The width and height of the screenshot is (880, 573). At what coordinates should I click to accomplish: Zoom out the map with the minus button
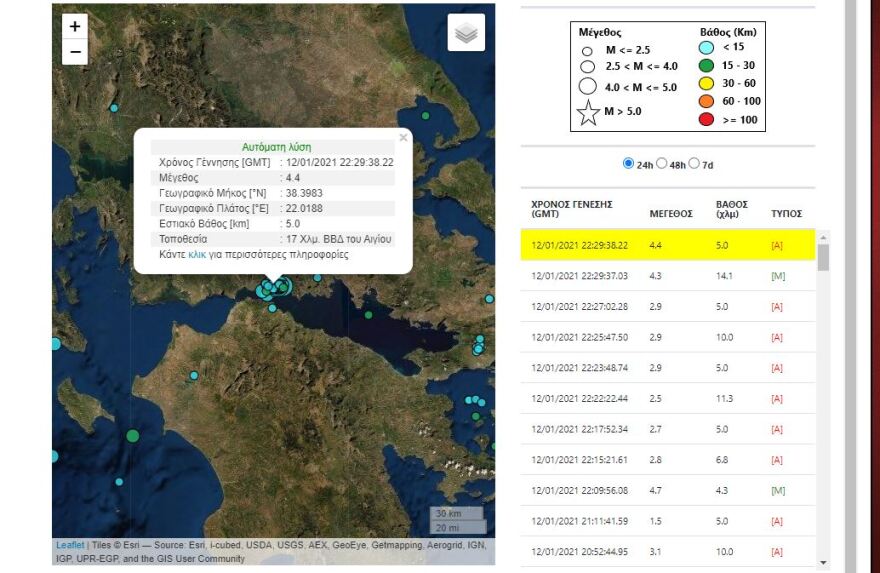click(75, 52)
